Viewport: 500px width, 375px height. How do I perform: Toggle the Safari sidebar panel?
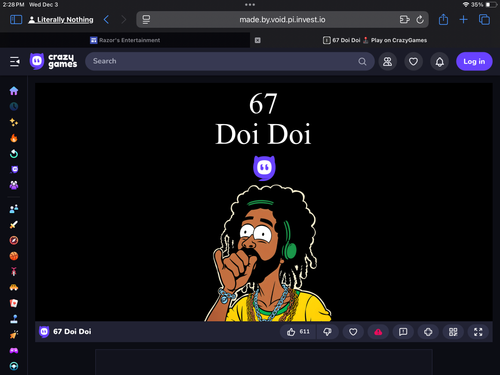click(16, 20)
